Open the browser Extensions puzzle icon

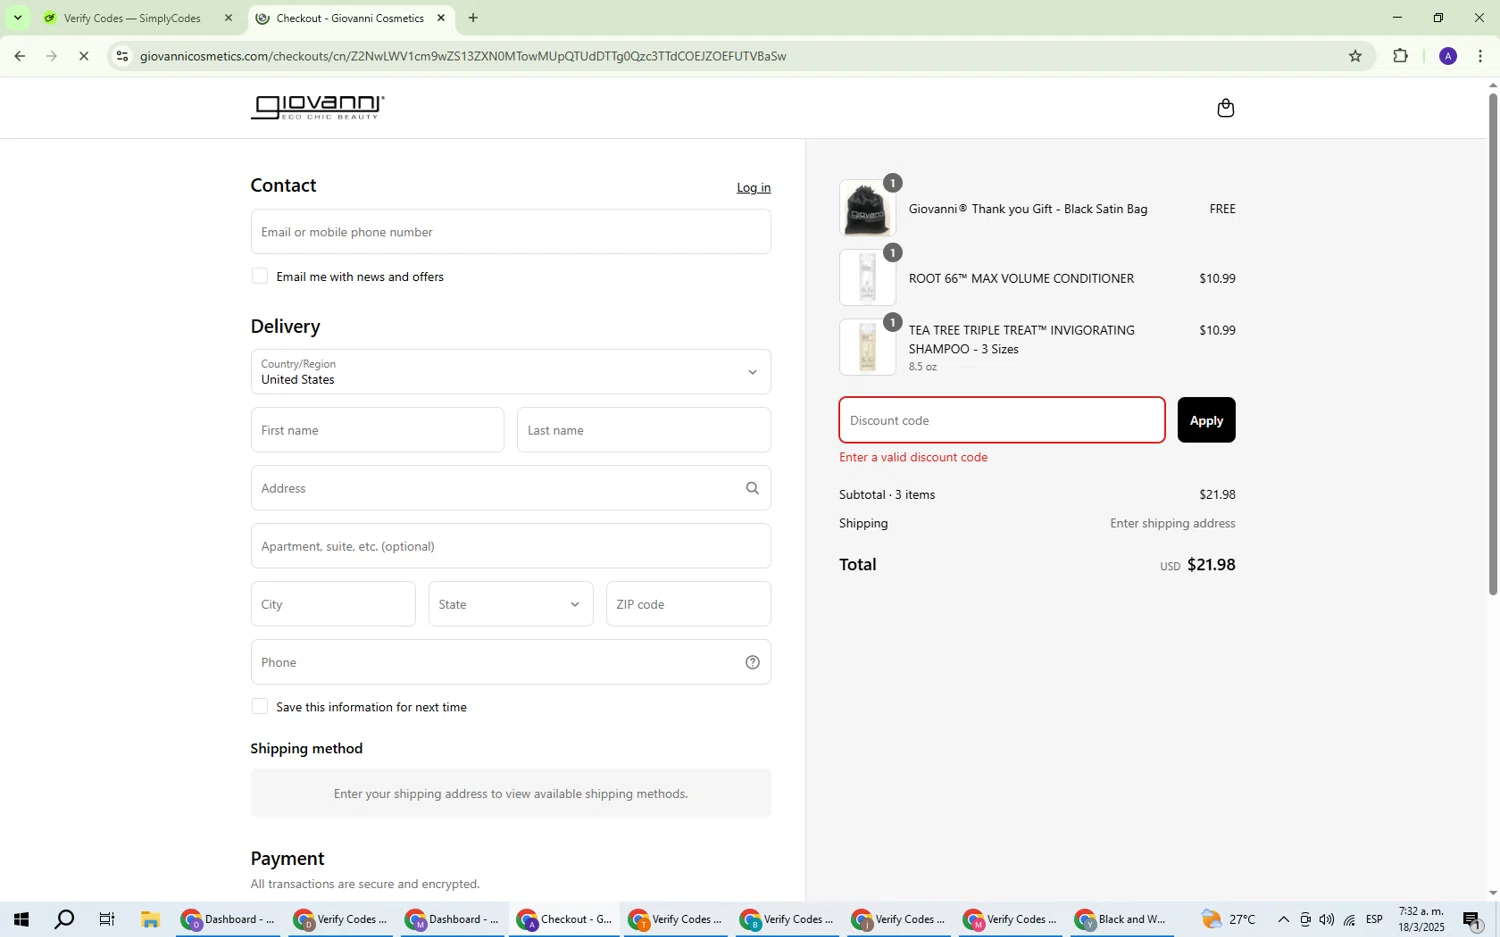click(x=1400, y=56)
